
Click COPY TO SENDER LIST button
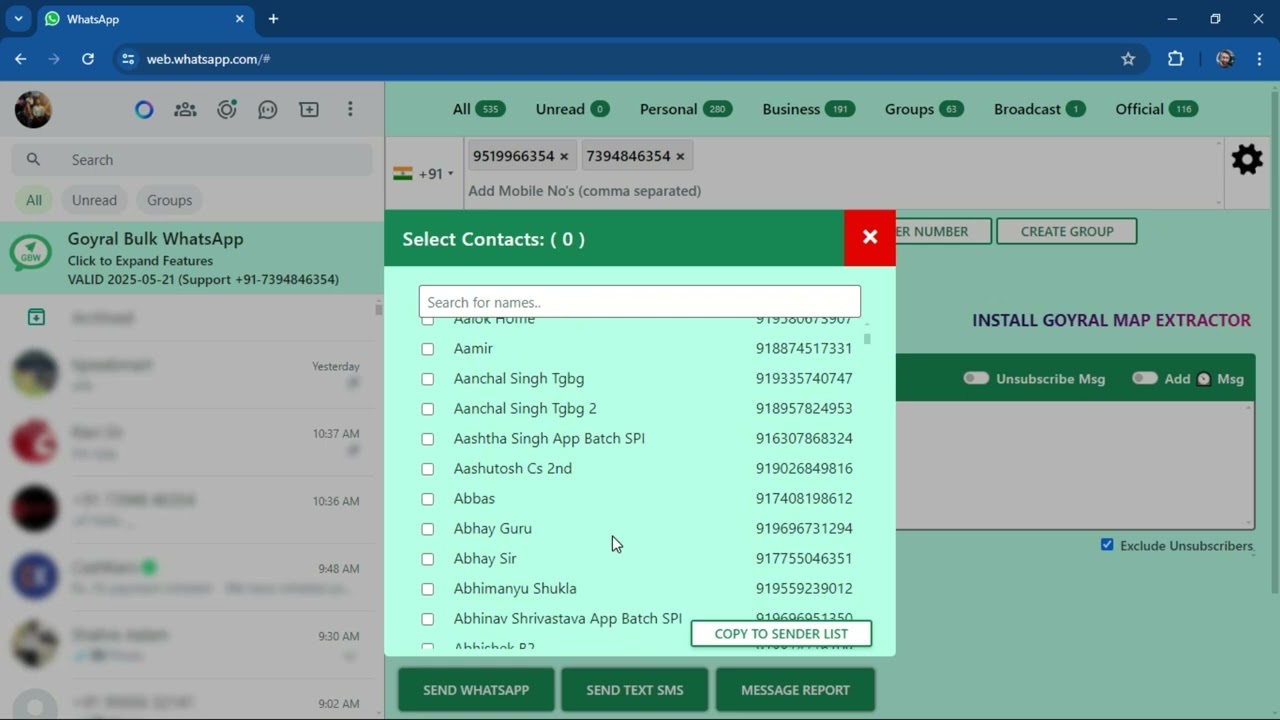coord(781,634)
